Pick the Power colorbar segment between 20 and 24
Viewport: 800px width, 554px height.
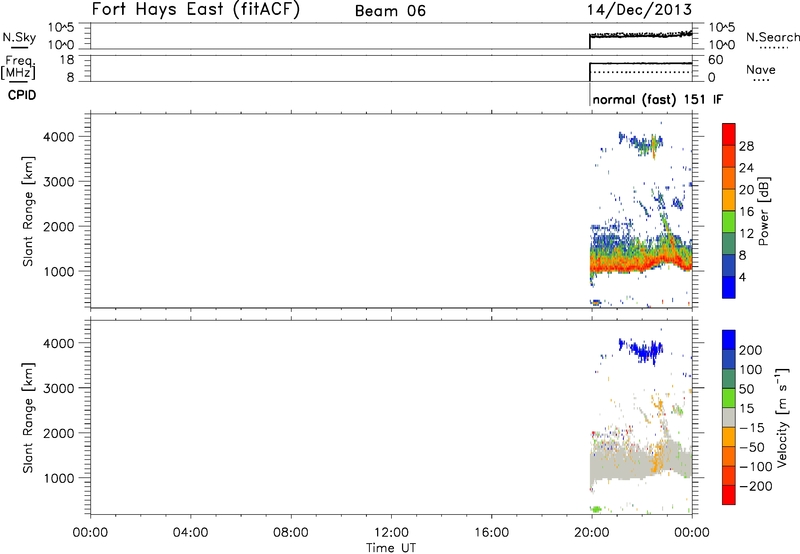pos(729,179)
